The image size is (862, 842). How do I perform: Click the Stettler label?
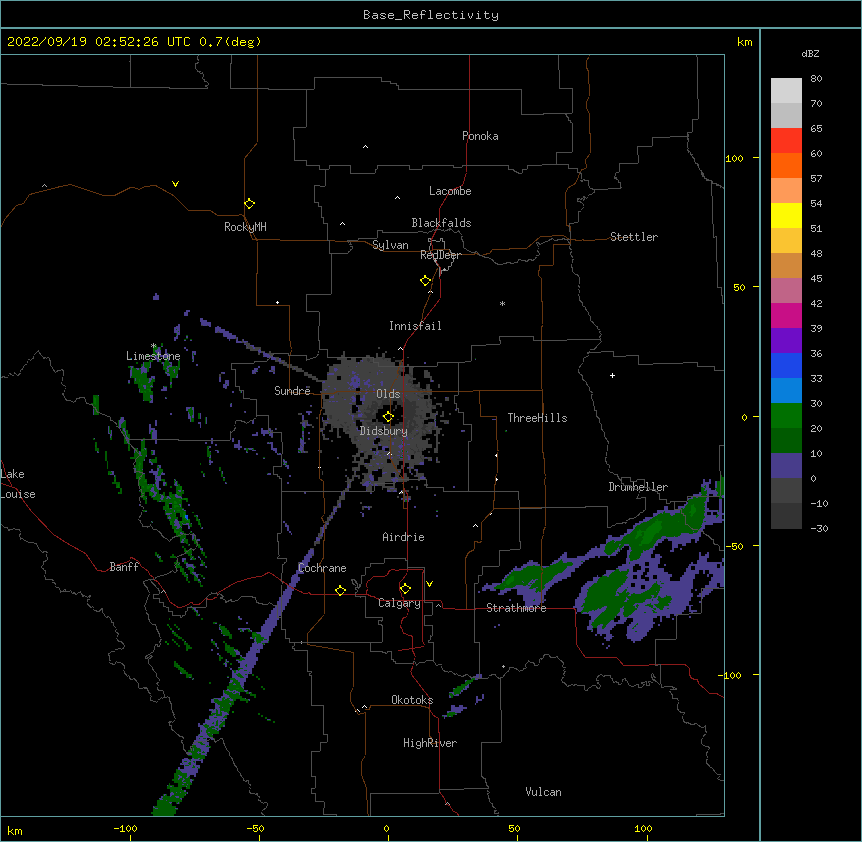(634, 237)
